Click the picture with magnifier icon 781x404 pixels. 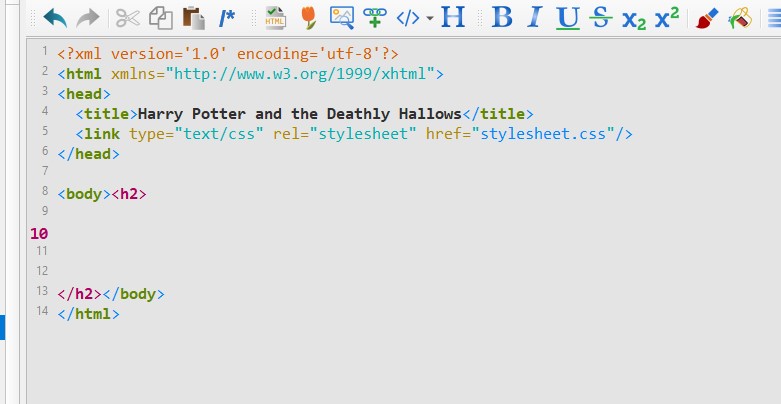[x=342, y=18]
